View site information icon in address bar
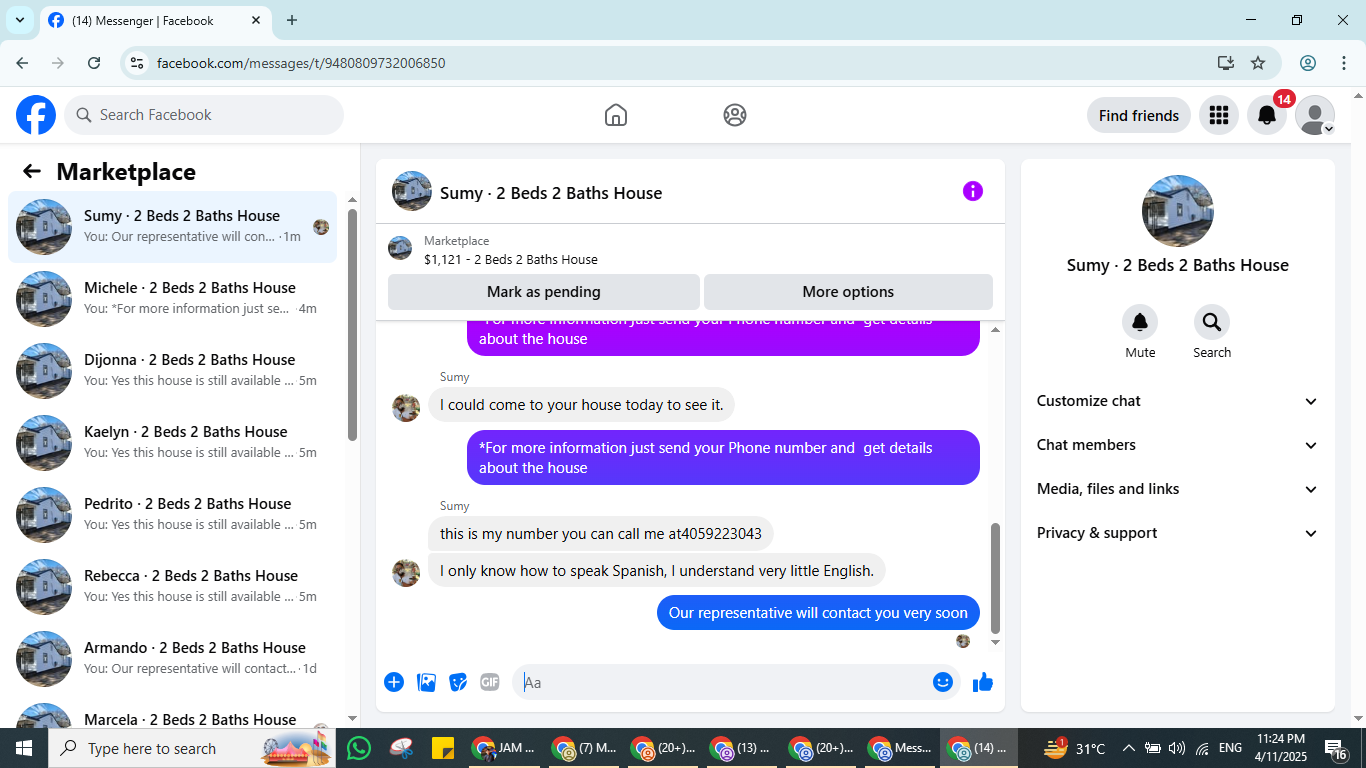The image size is (1366, 768). pyautogui.click(x=138, y=63)
